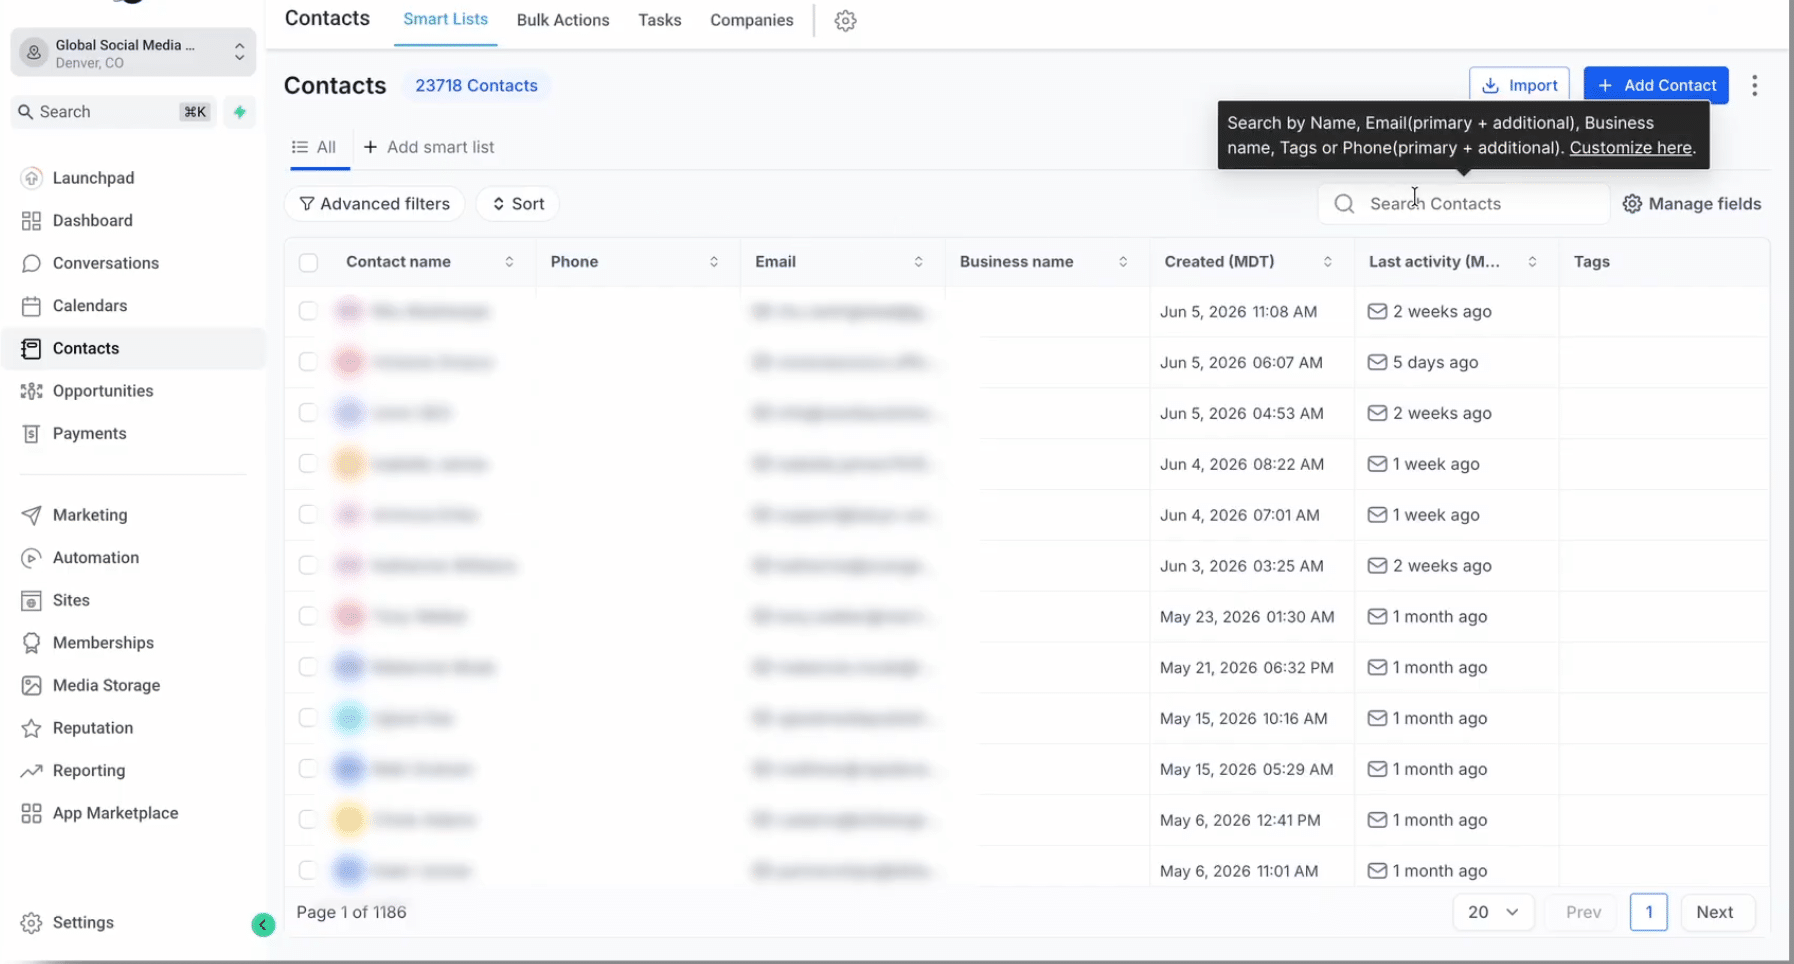Click the Calendars icon in sidebar
The height and width of the screenshot is (964, 1794).
[x=32, y=306]
